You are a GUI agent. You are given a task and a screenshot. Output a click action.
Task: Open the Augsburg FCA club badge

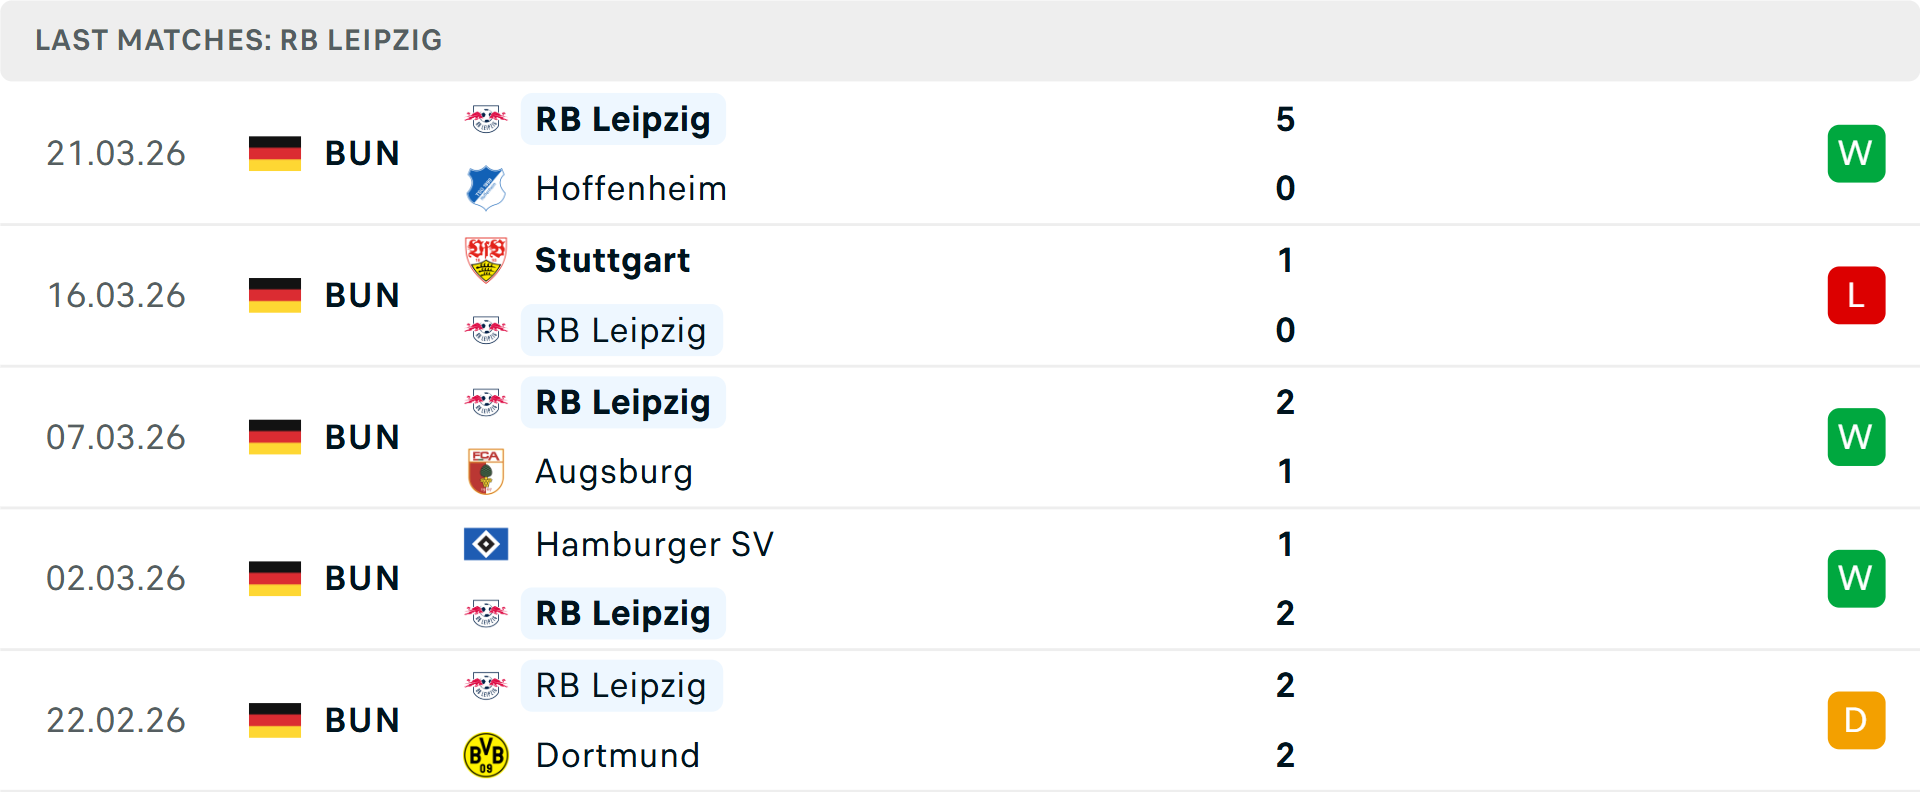point(487,471)
